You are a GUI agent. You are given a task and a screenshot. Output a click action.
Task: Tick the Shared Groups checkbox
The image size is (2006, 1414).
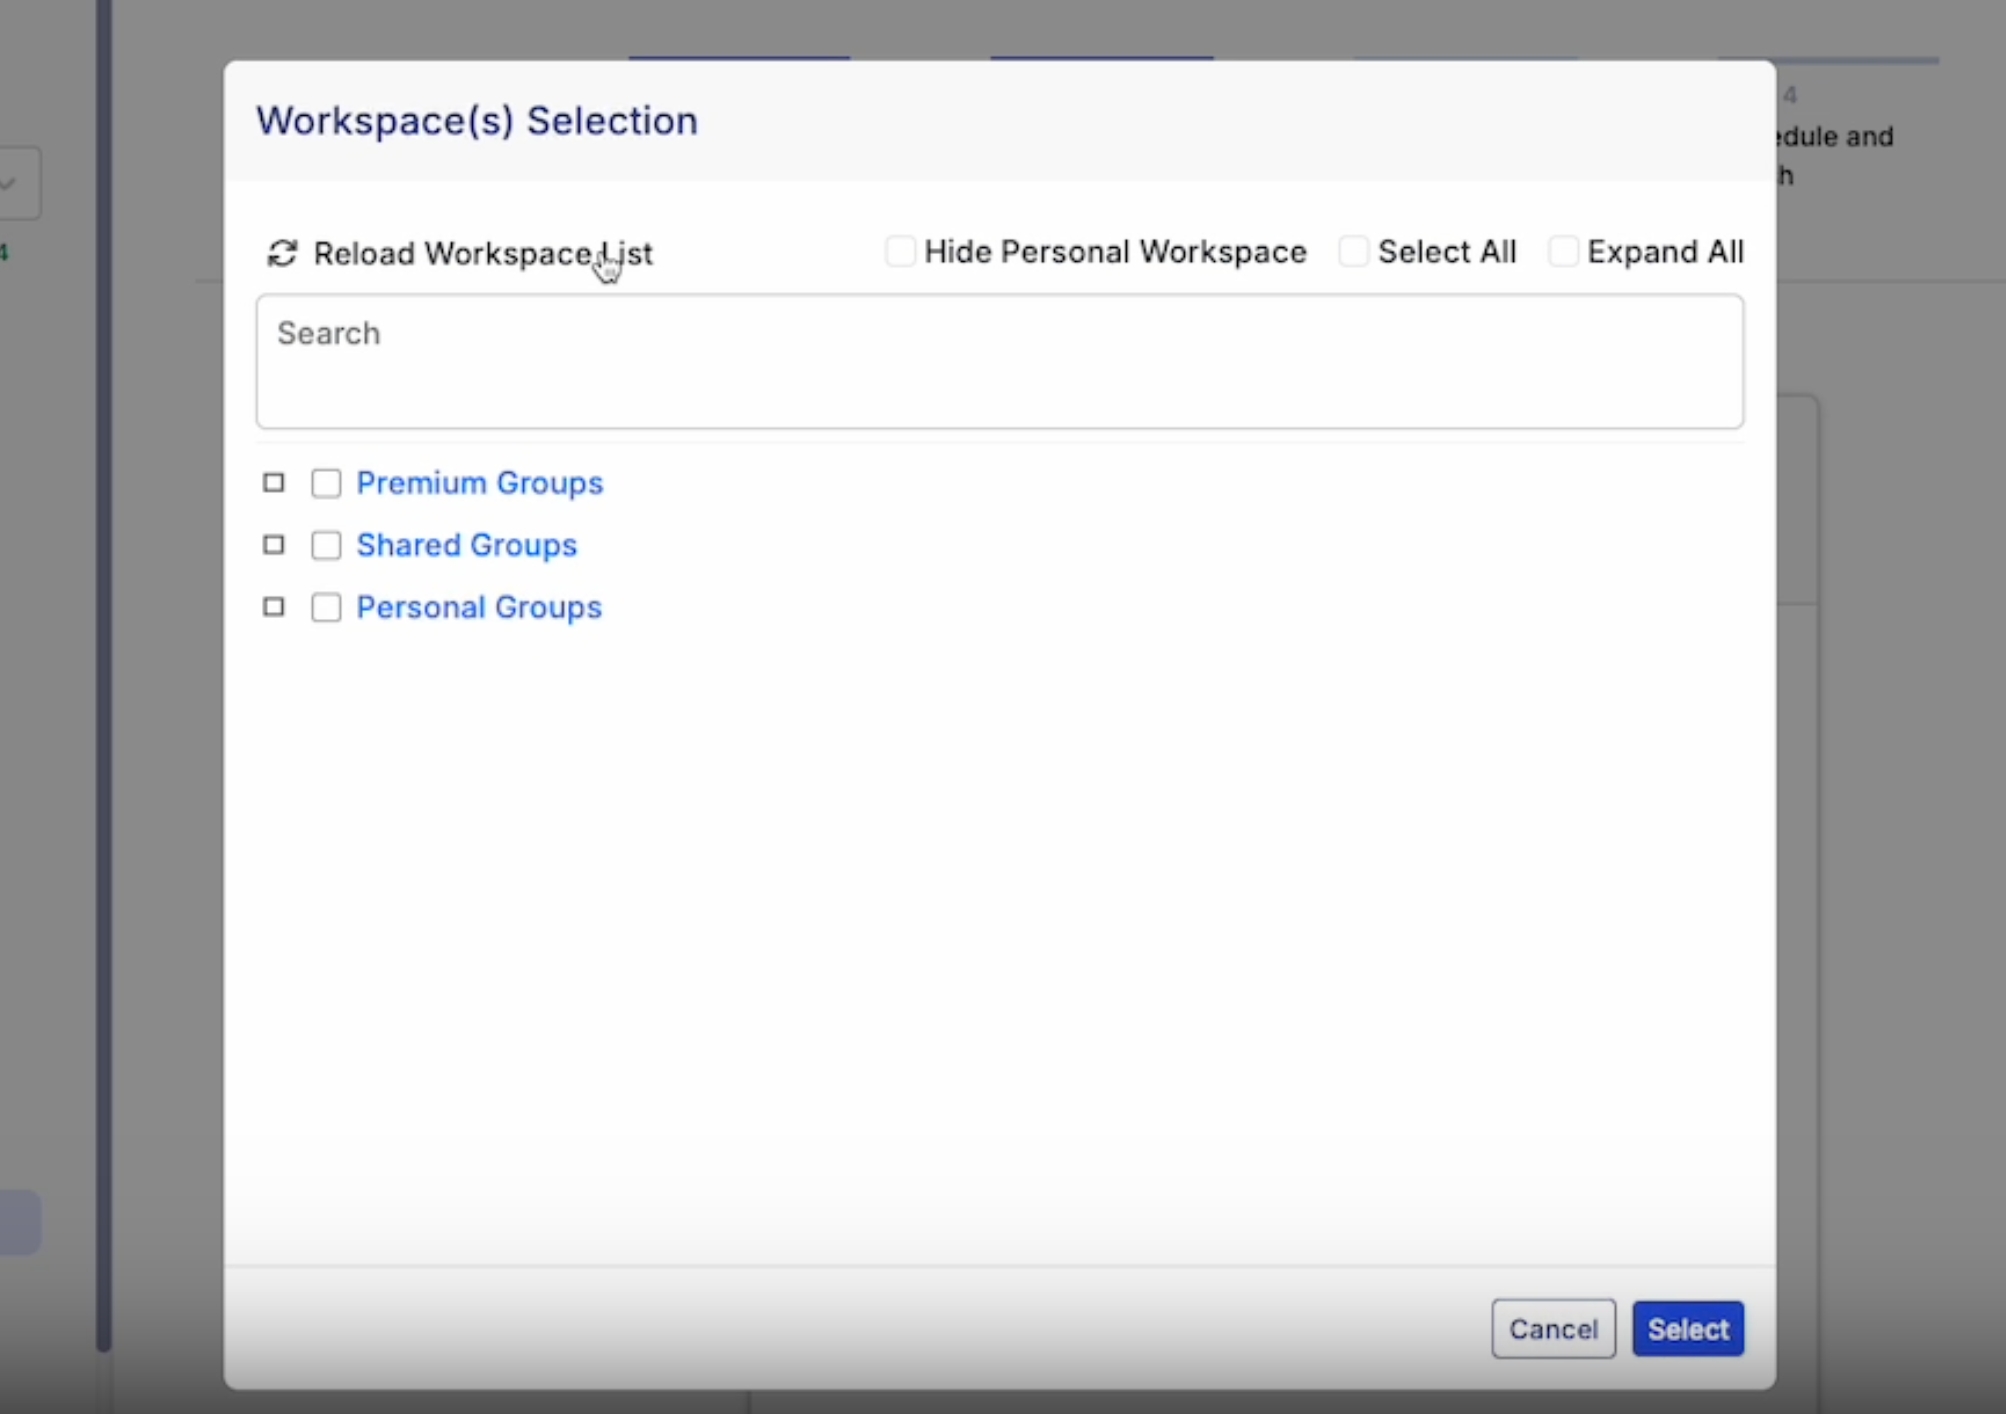(326, 545)
